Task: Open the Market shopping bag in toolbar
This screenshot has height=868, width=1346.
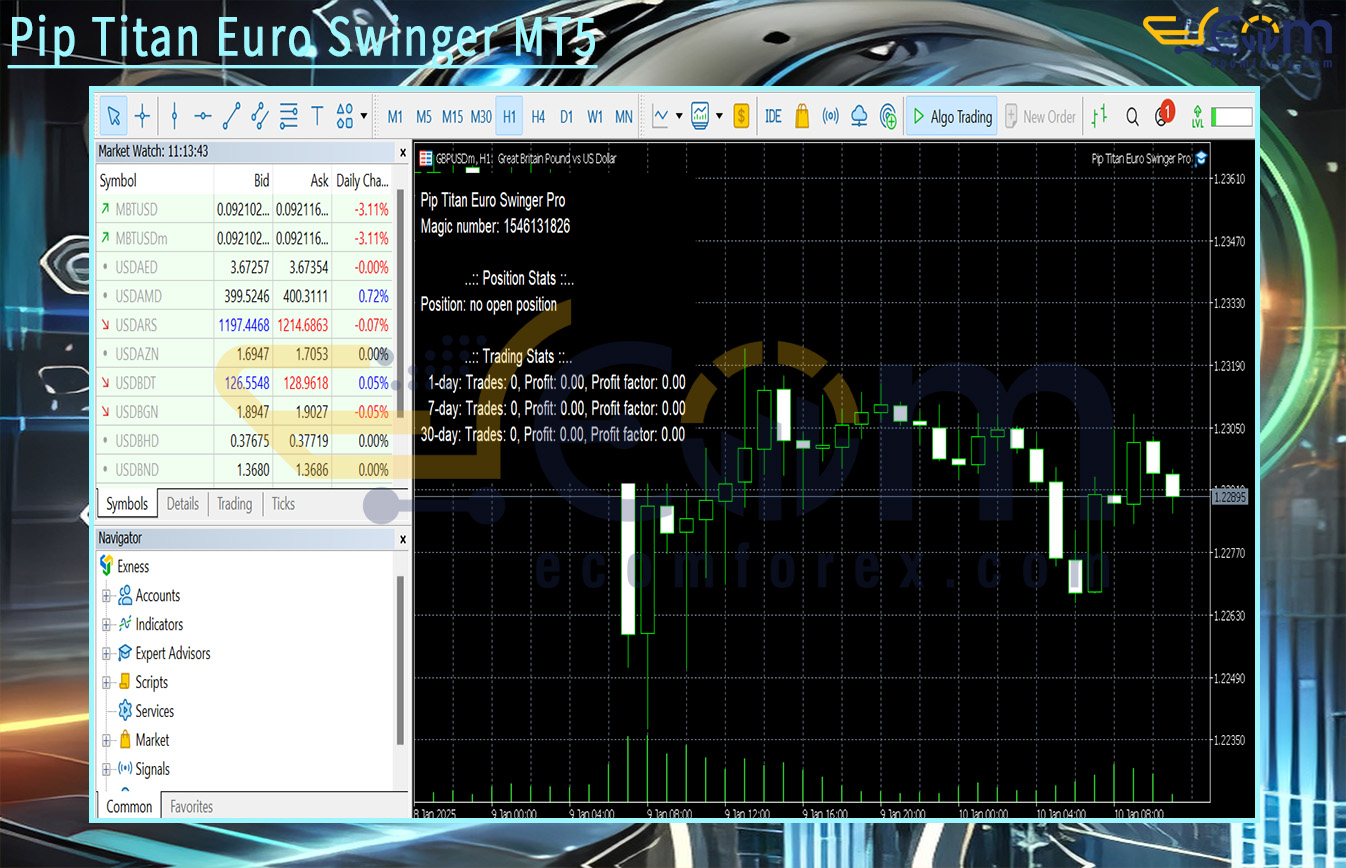Action: tap(802, 117)
